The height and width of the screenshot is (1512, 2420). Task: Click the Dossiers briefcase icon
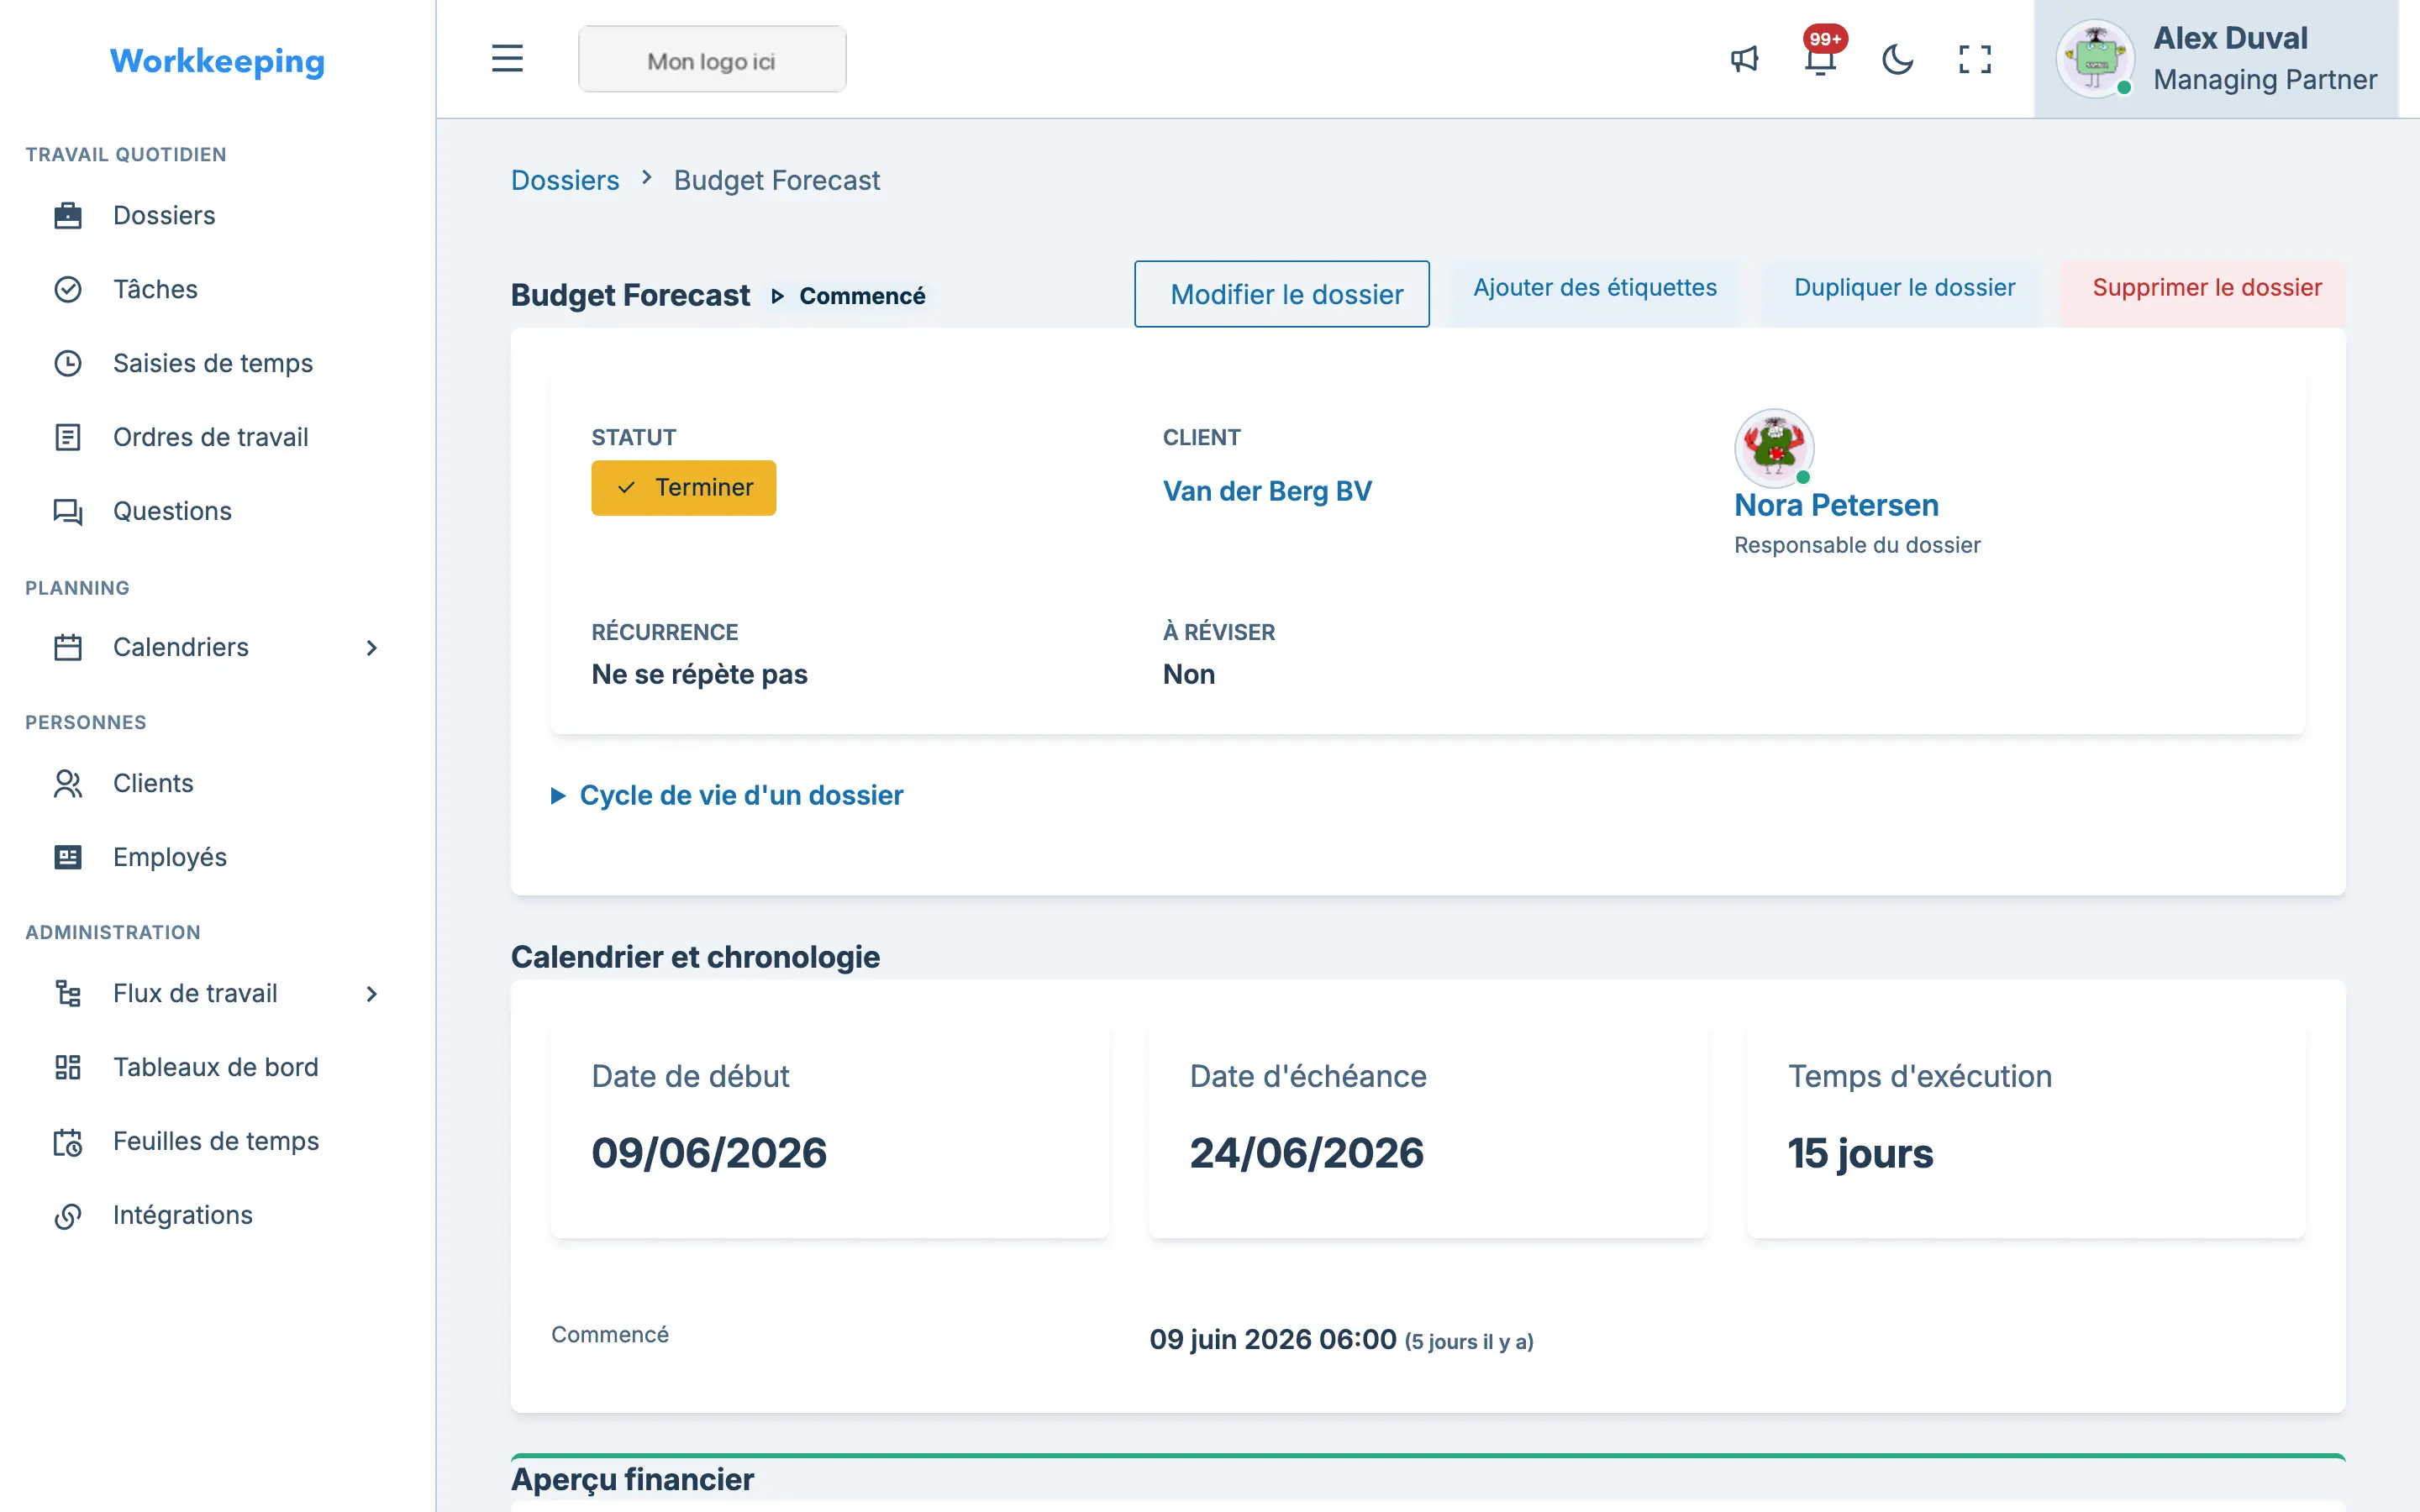coord(68,215)
